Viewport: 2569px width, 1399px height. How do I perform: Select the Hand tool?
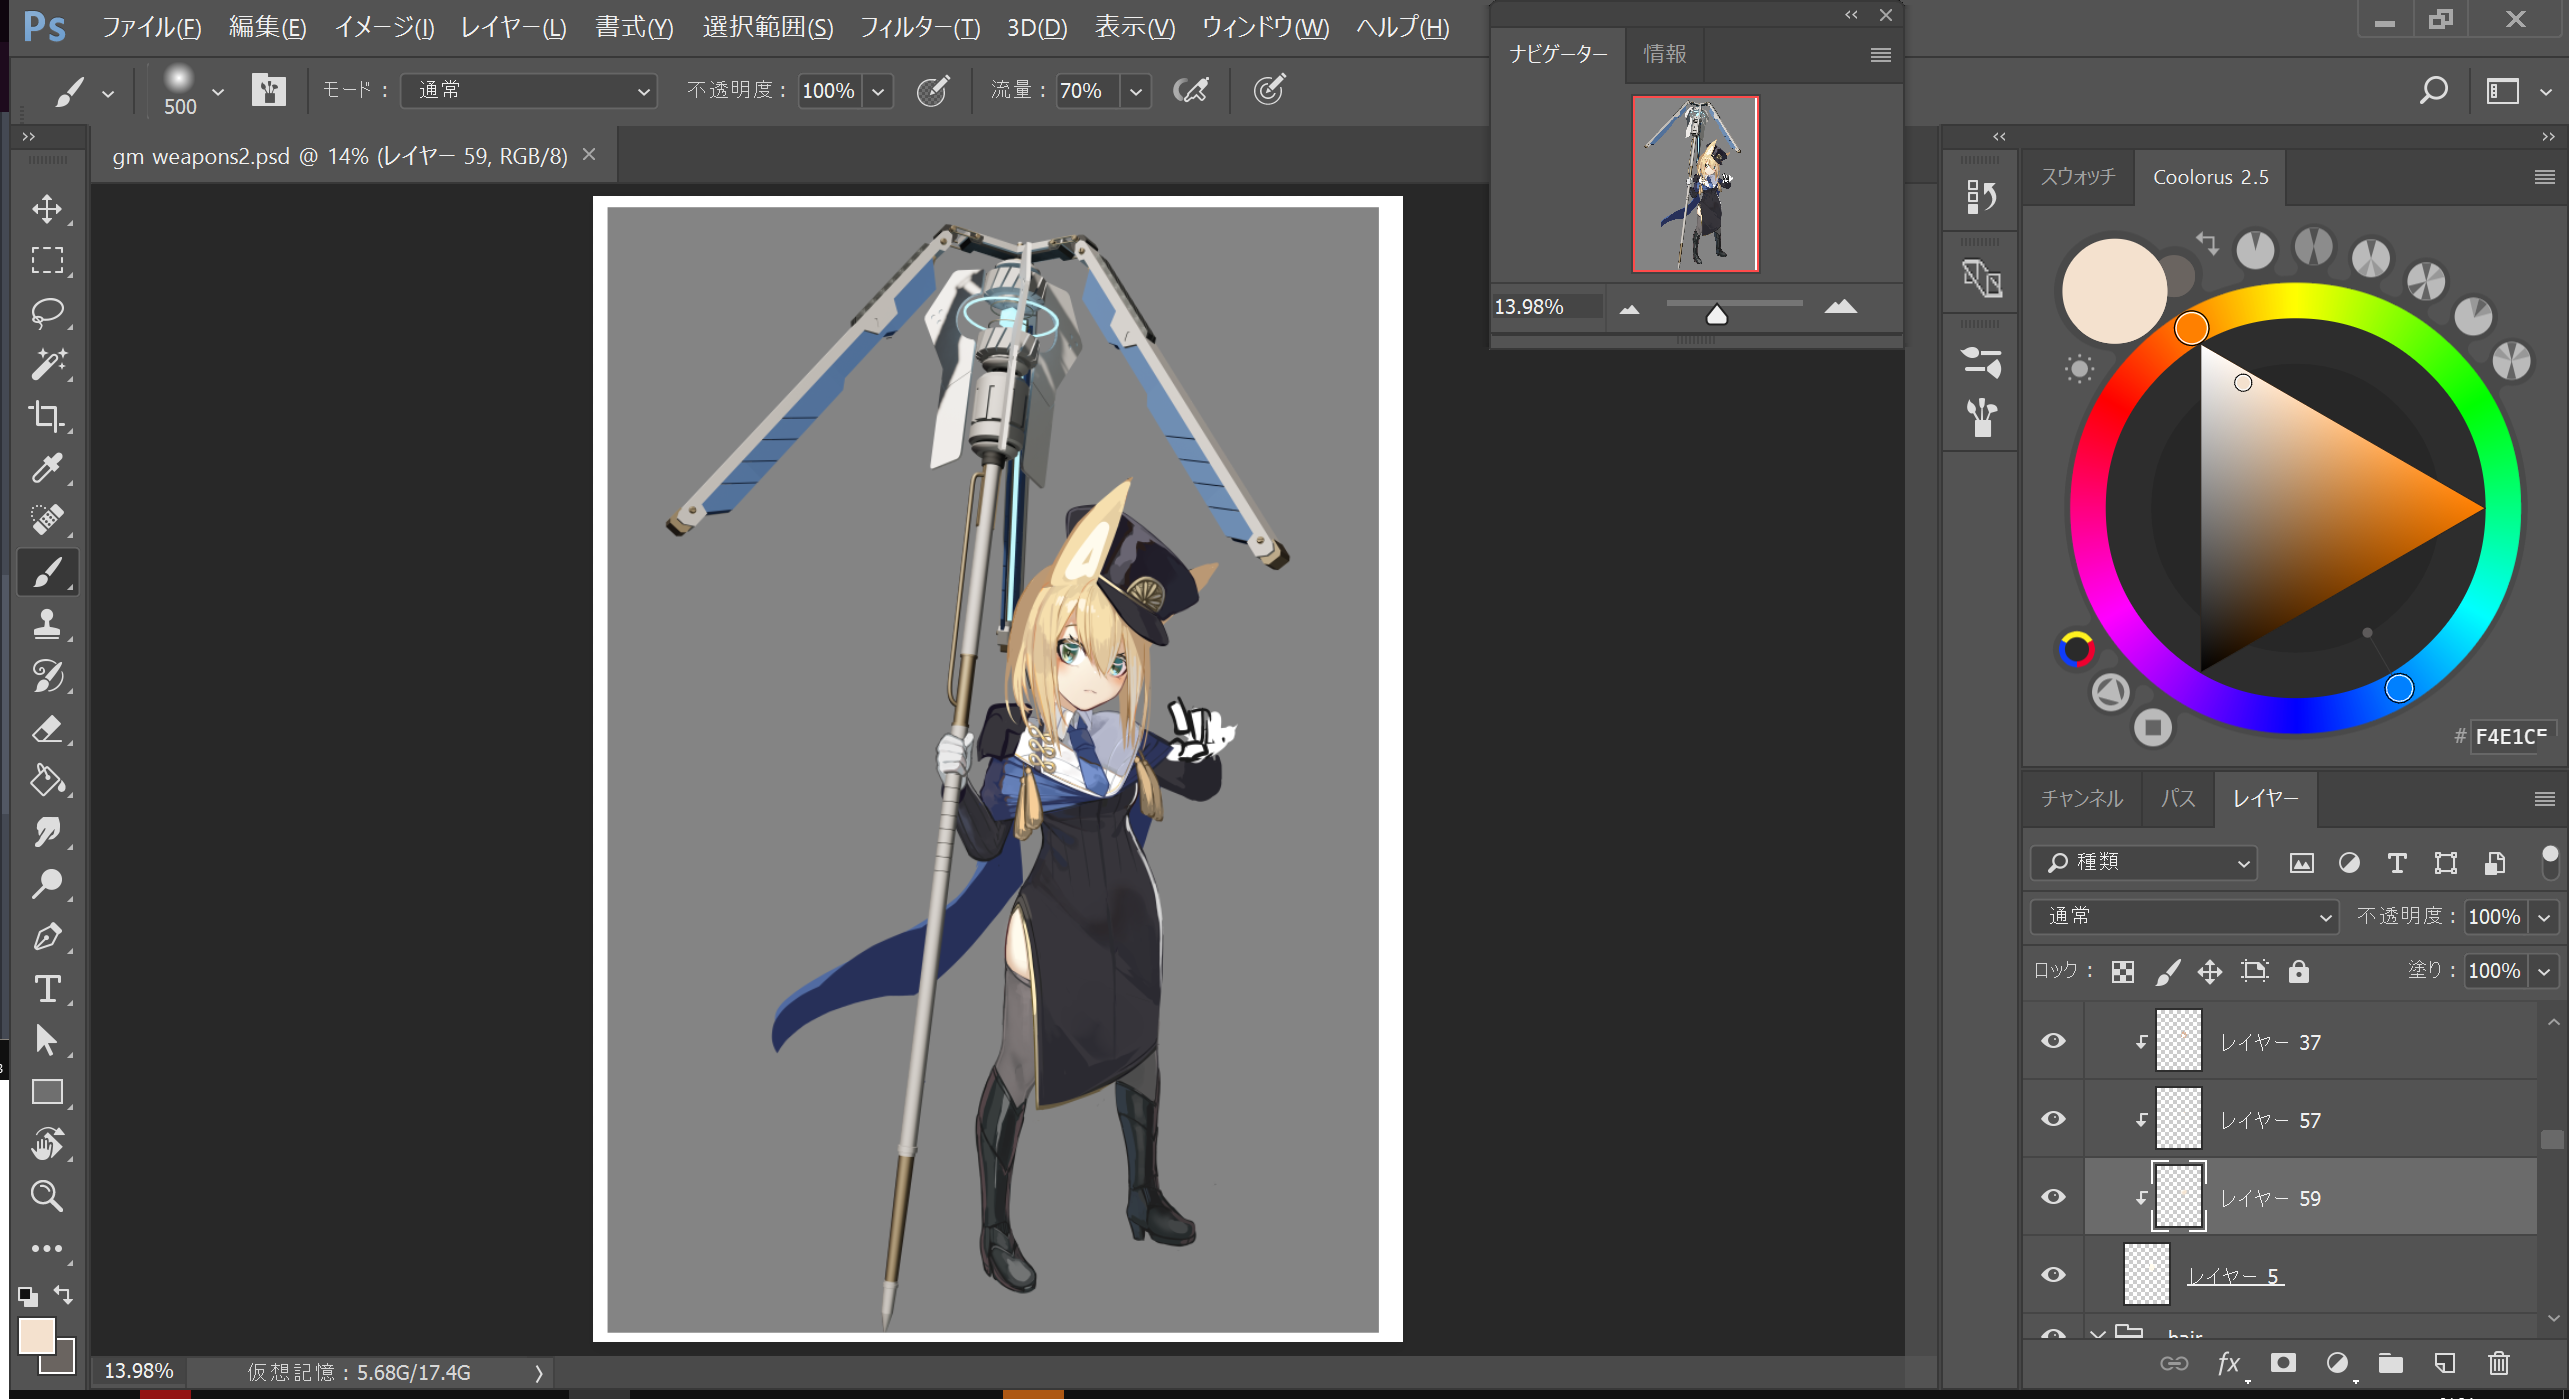(47, 1144)
